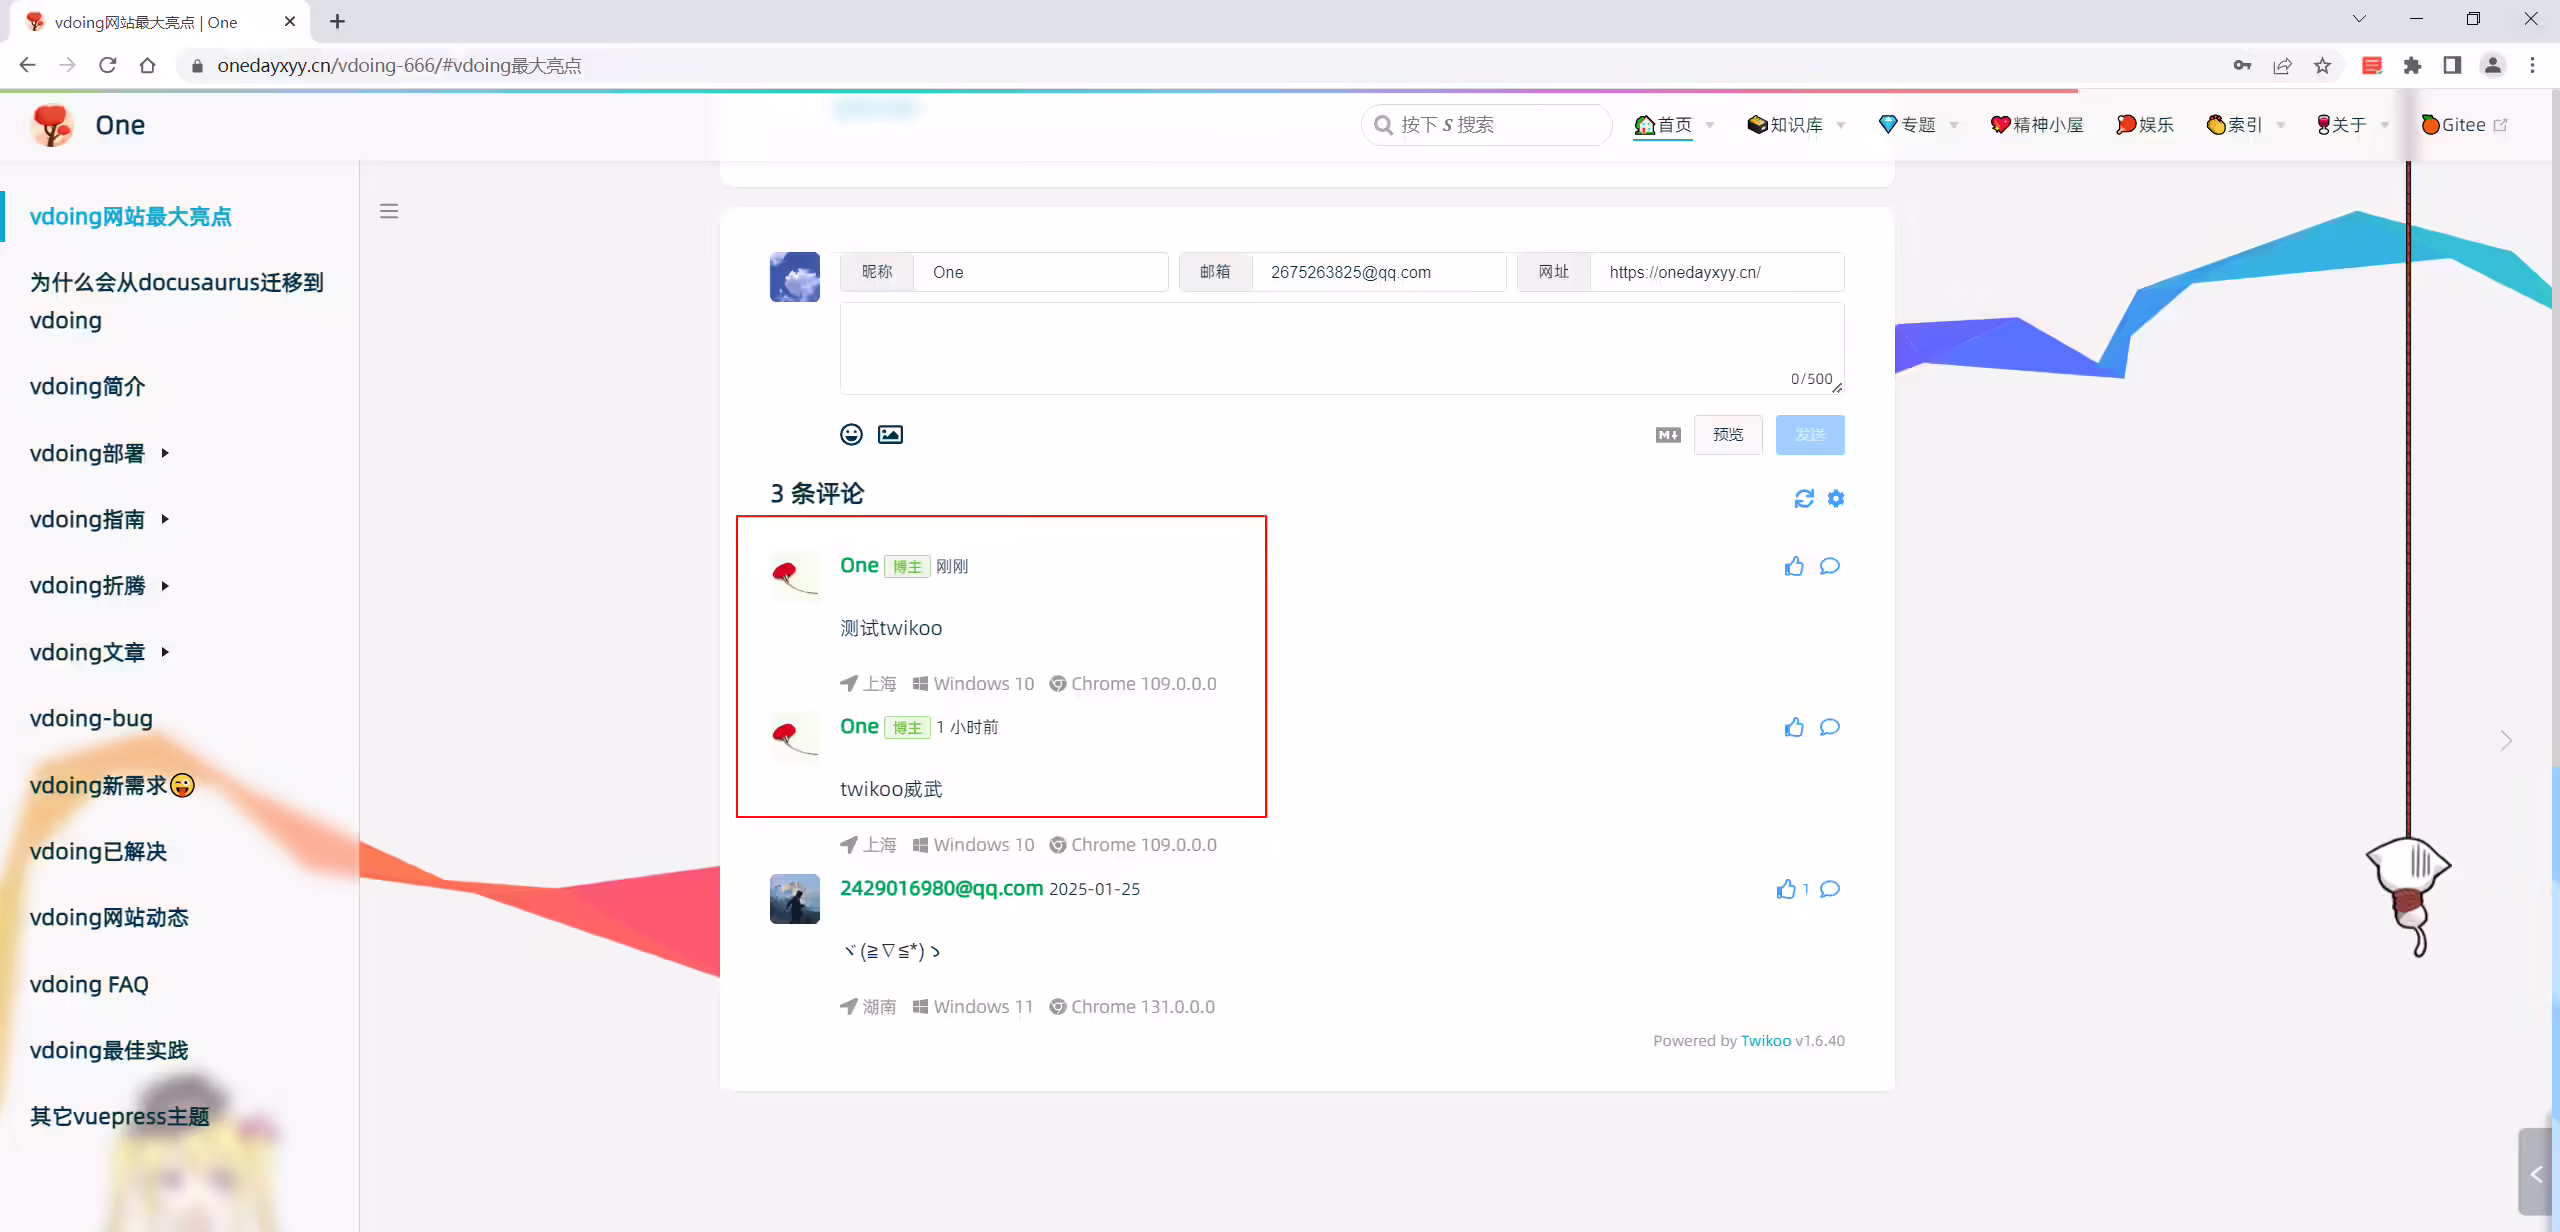Expand the floating panel arrow at bottom right
This screenshot has width=2560, height=1232.
[2535, 1174]
